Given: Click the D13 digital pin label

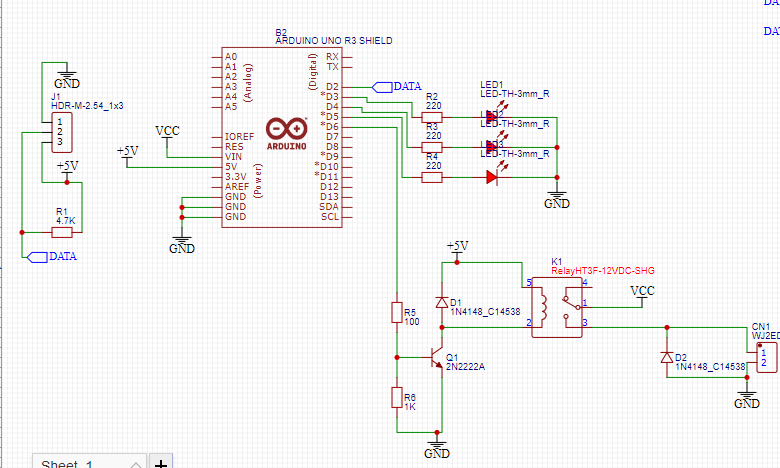Looking at the screenshot, I should [x=329, y=196].
